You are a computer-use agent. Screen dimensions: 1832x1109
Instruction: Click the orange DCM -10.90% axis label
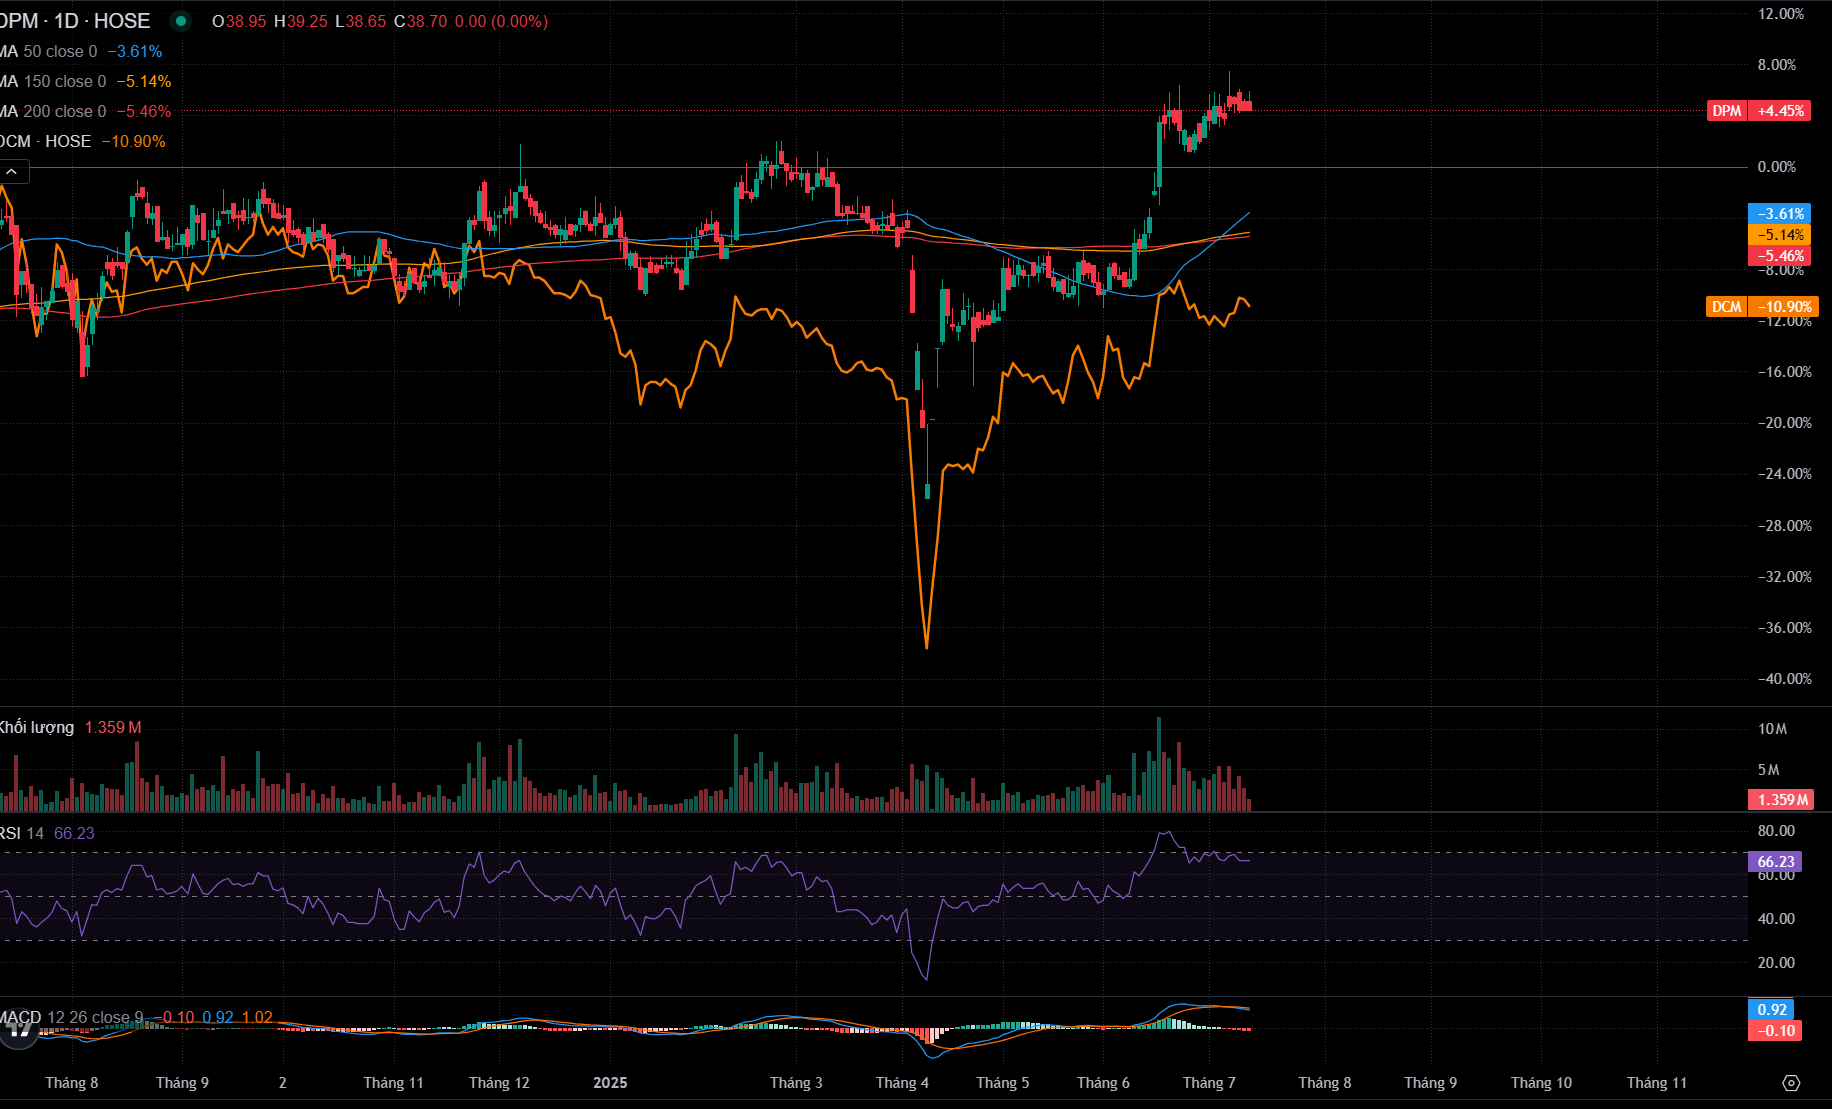pyautogui.click(x=1761, y=307)
